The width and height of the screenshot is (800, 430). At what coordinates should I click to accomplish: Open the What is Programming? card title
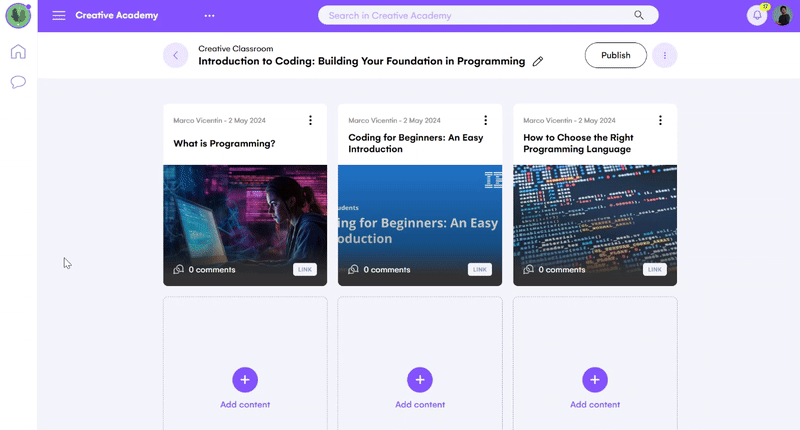tap(224, 143)
